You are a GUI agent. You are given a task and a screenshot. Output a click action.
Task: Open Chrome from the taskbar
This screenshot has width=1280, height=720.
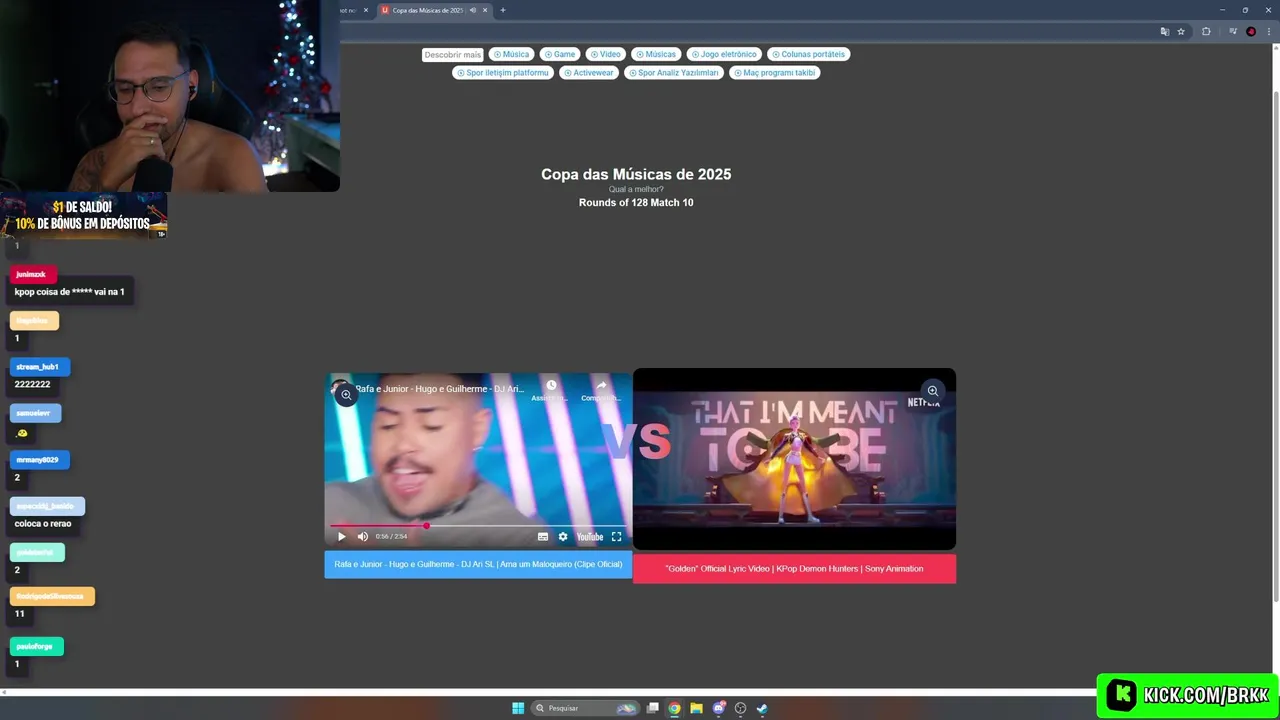click(x=675, y=708)
